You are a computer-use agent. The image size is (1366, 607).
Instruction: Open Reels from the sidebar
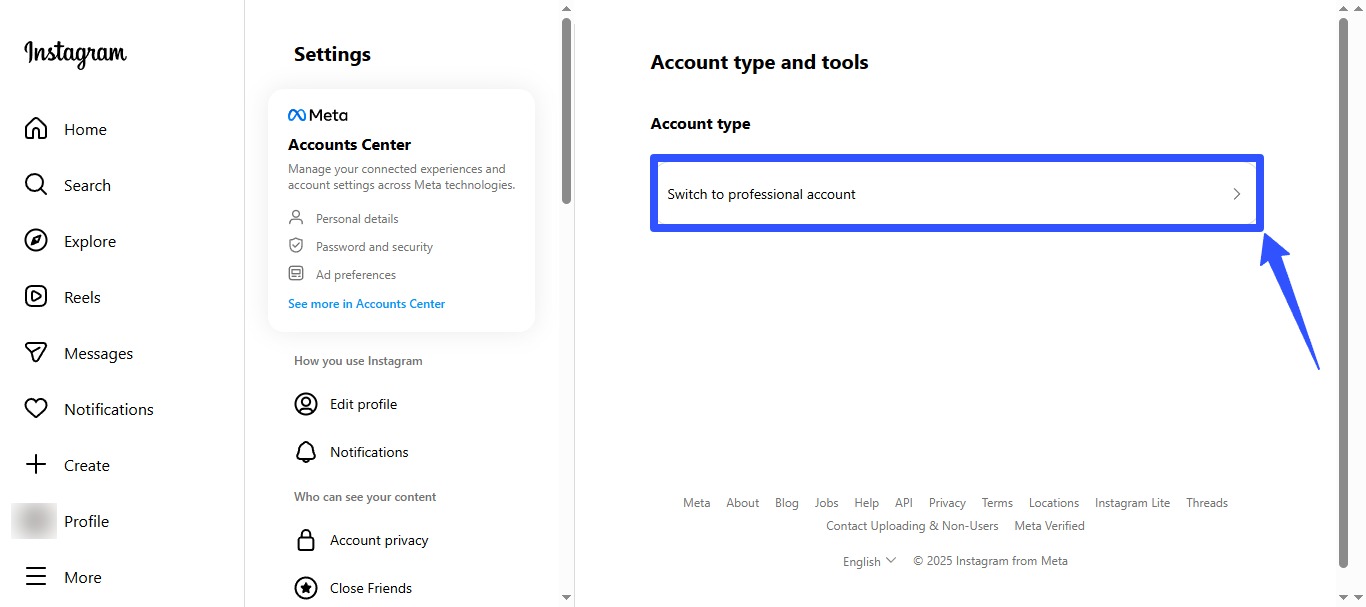tap(36, 297)
